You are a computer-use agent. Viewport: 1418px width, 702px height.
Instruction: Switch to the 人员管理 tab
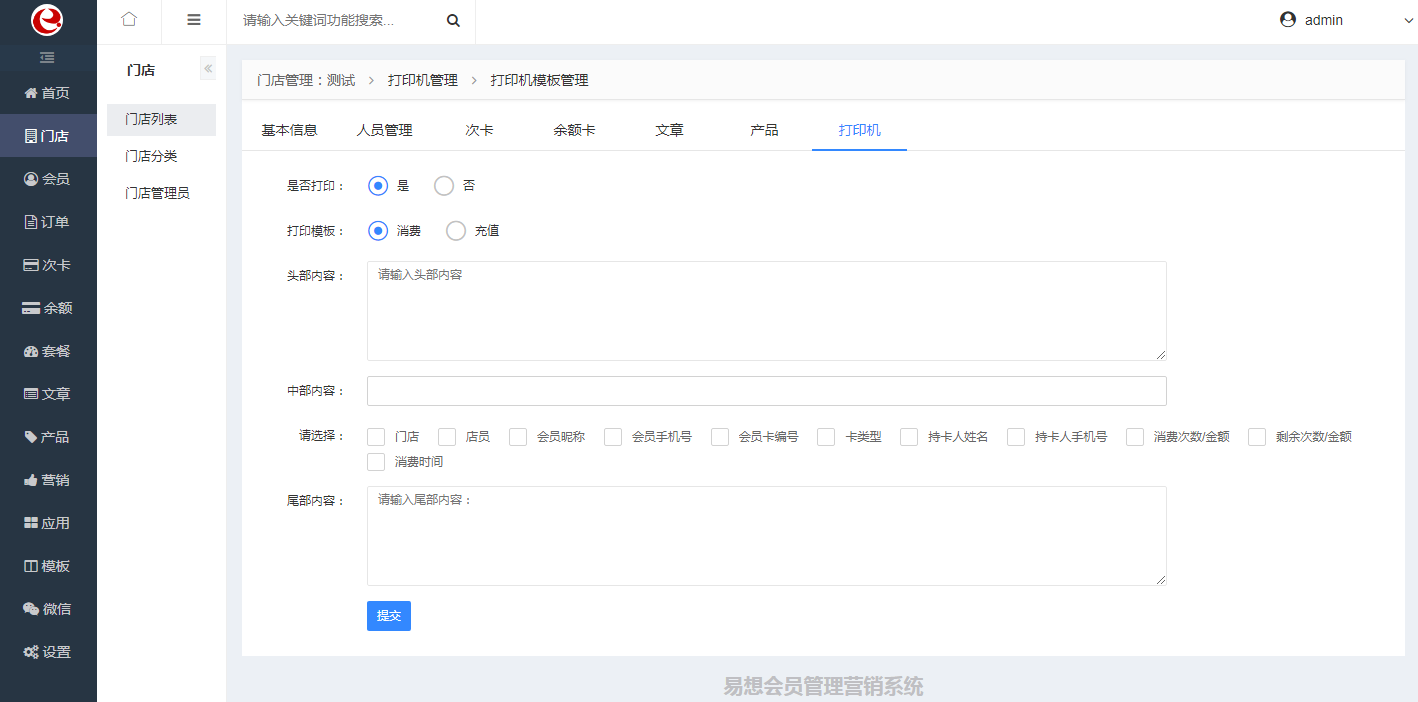tap(384, 130)
